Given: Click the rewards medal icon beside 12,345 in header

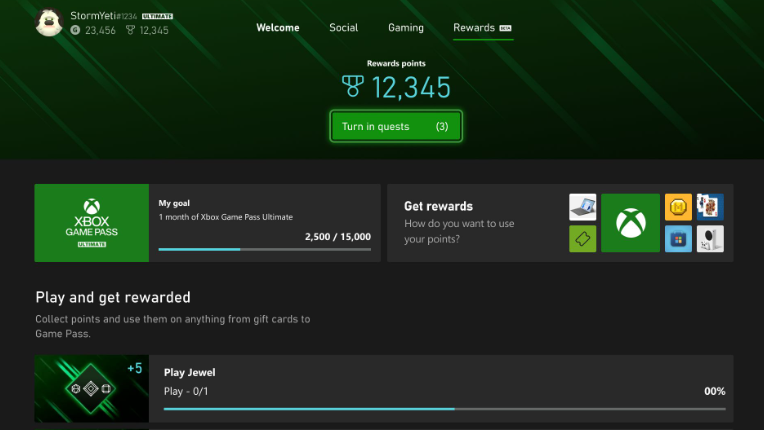Looking at the screenshot, I should (130, 30).
